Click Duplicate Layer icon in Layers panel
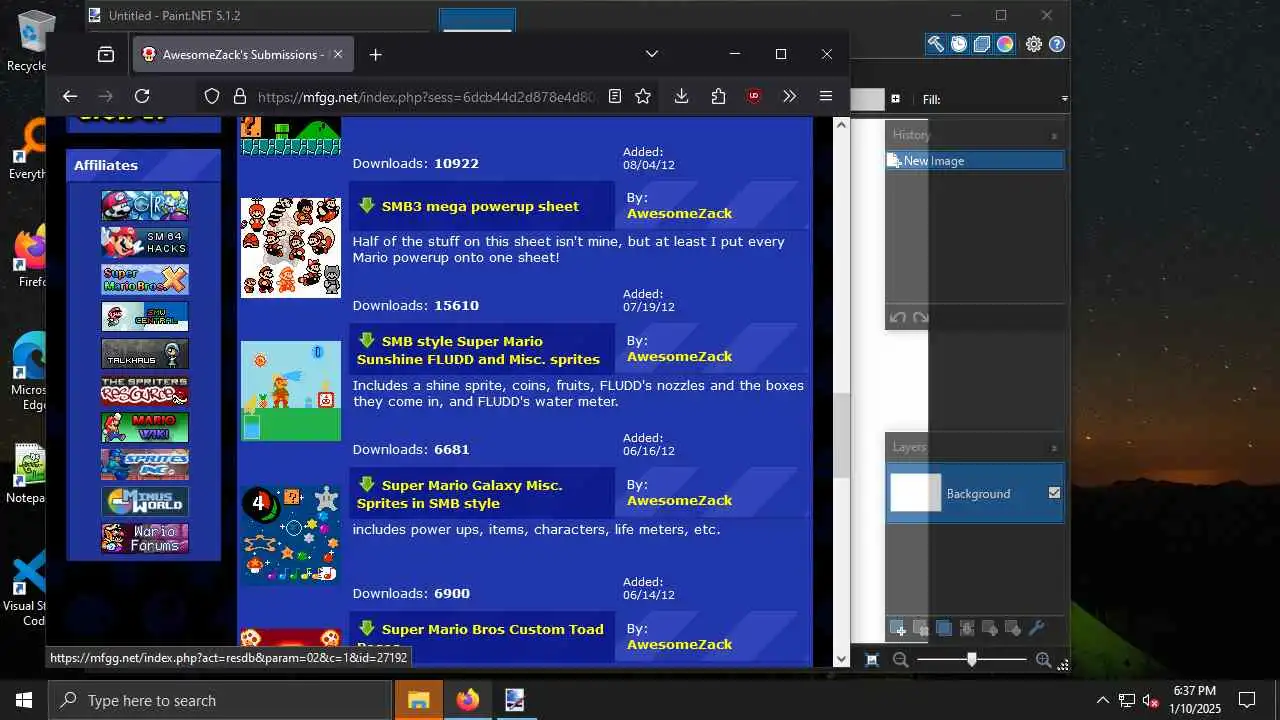This screenshot has width=1280, height=720. pyautogui.click(x=943, y=628)
